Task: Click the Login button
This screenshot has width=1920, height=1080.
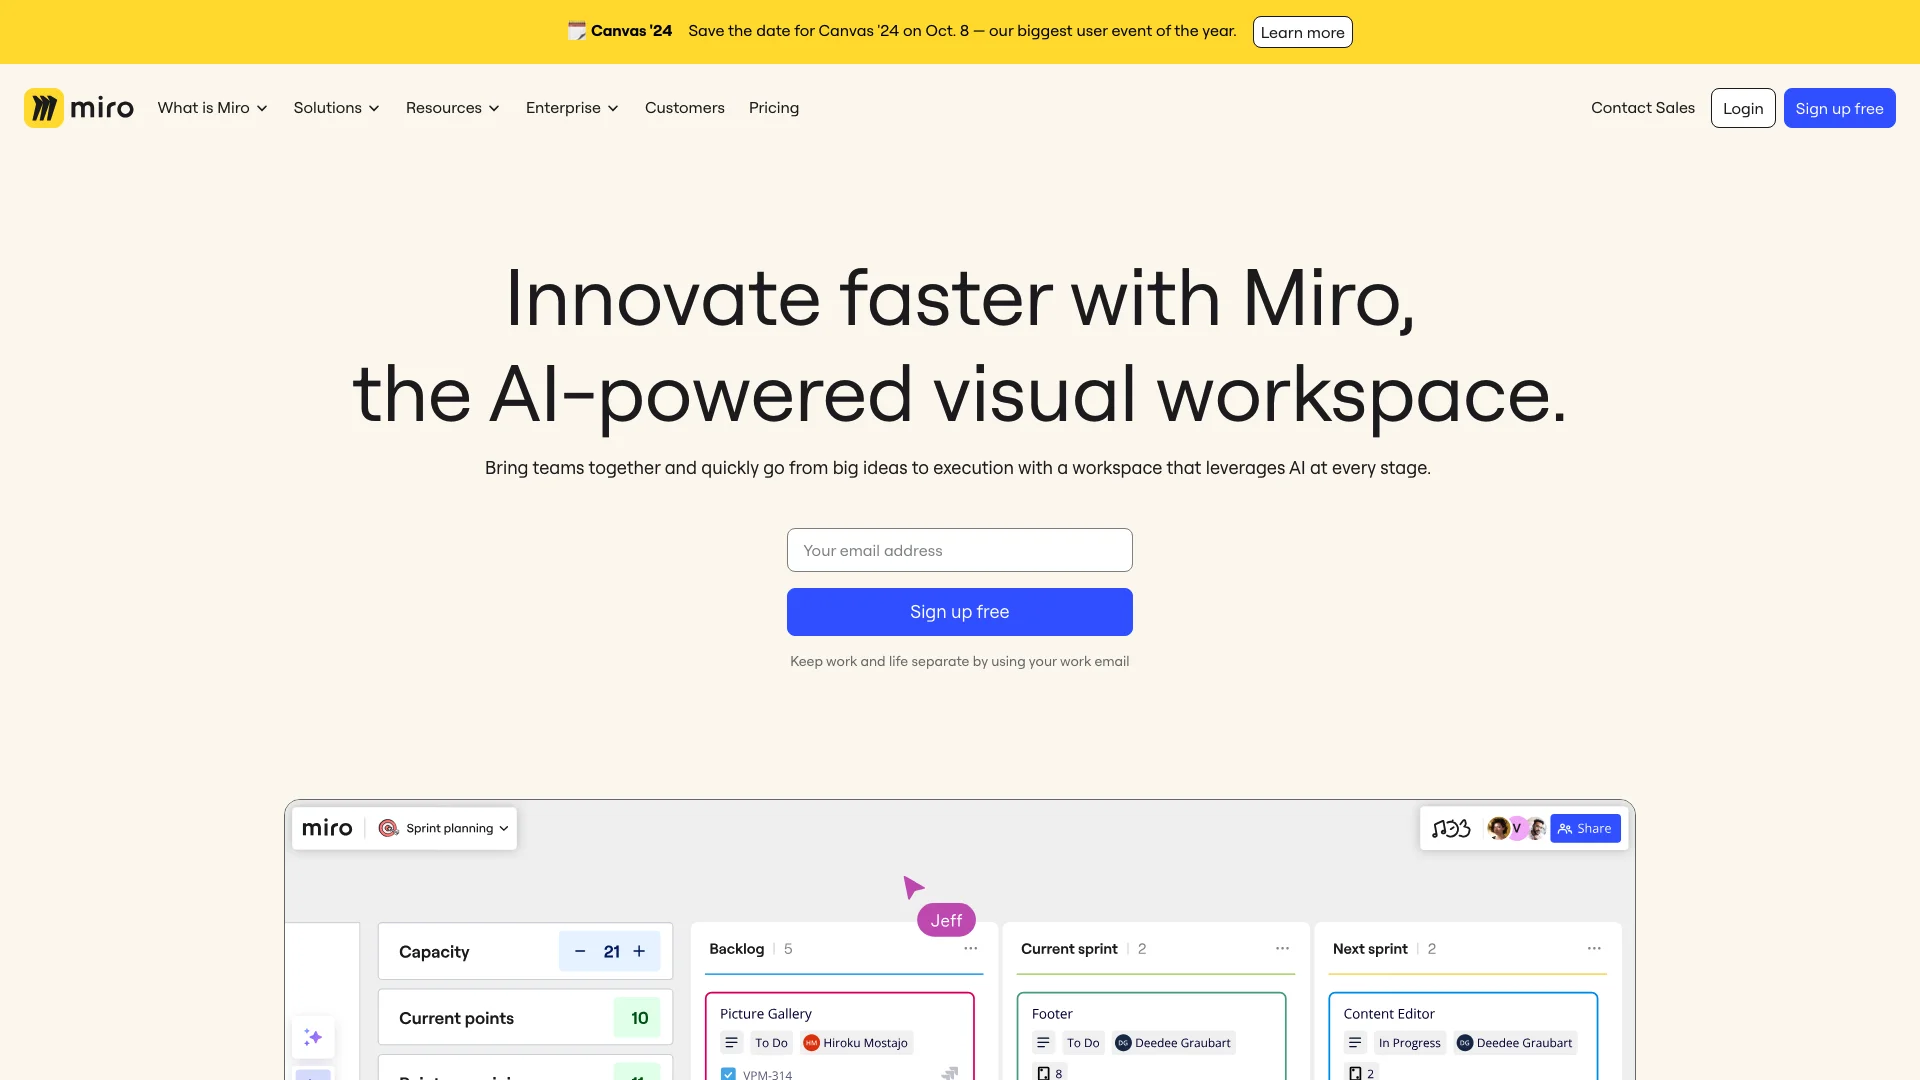Action: point(1743,108)
